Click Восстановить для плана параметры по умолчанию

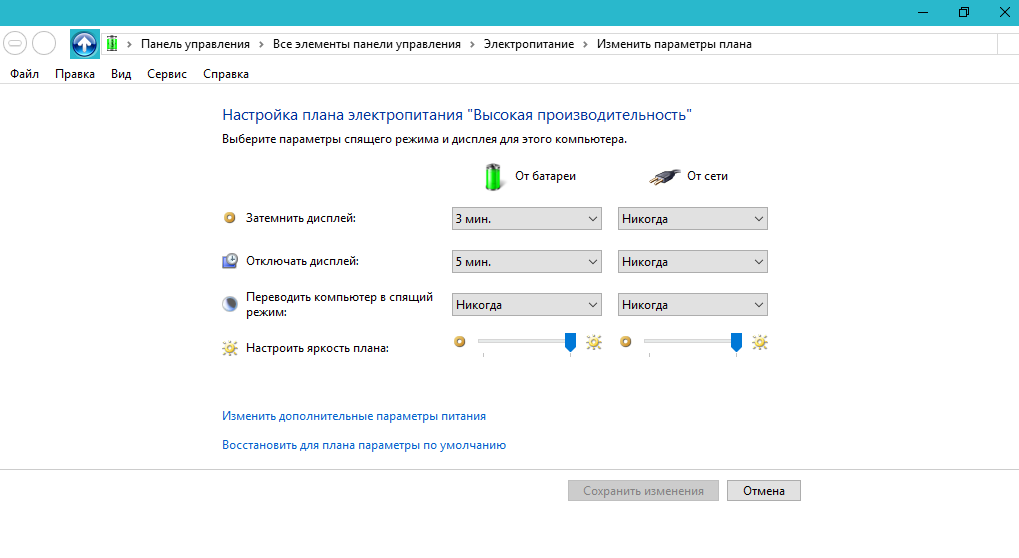pos(364,445)
